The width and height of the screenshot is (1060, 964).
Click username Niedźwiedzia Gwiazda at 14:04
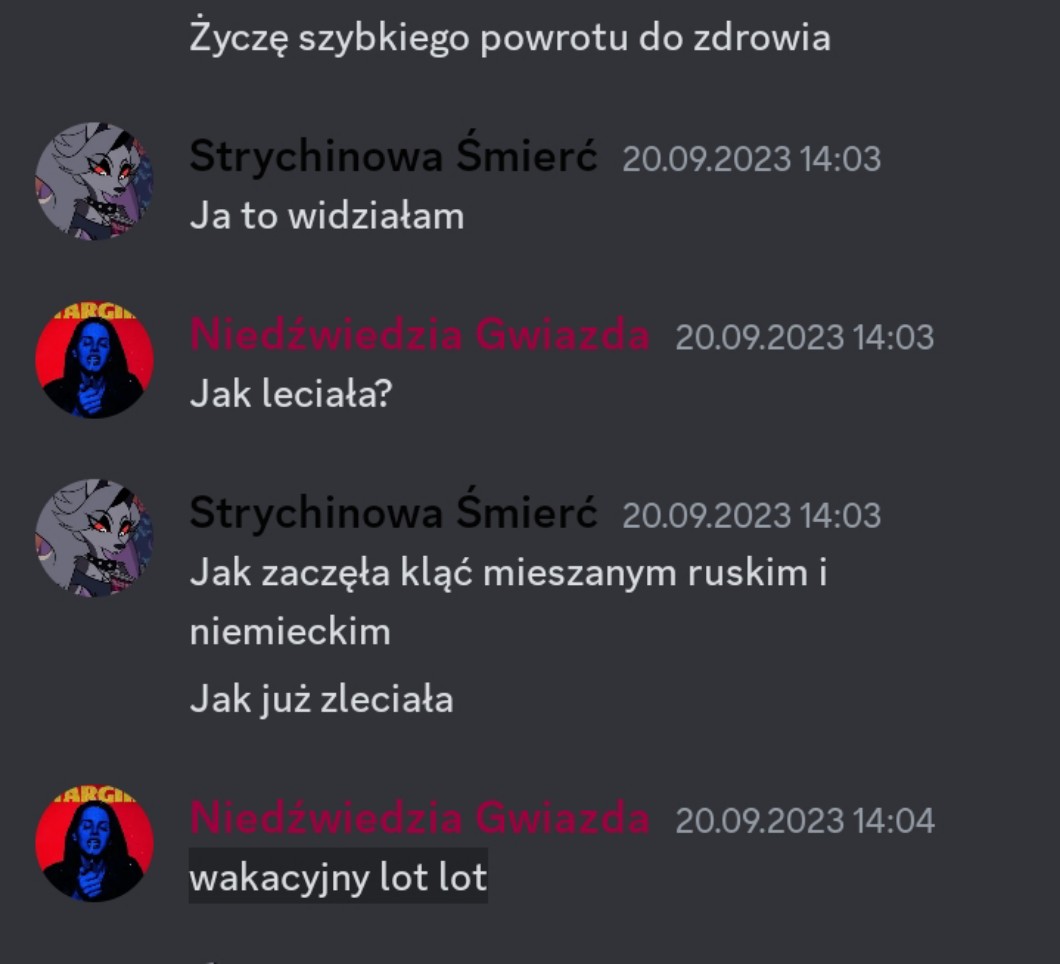[419, 818]
